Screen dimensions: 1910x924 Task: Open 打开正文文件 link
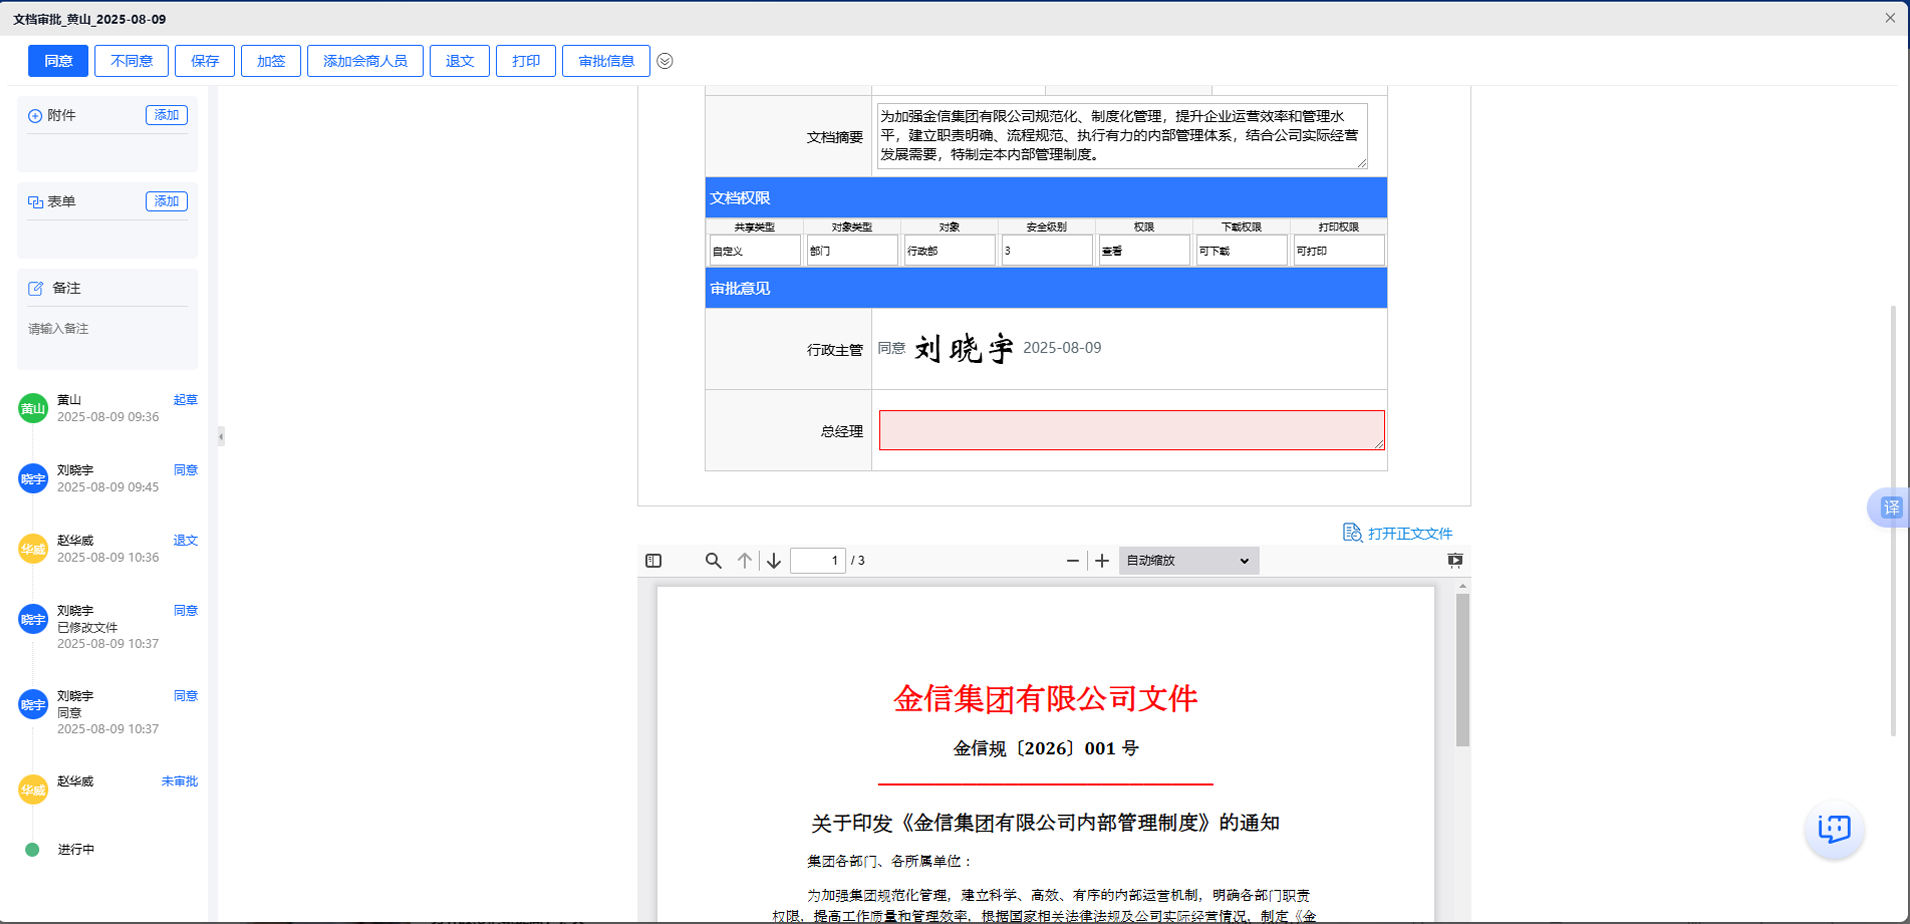click(x=1398, y=533)
